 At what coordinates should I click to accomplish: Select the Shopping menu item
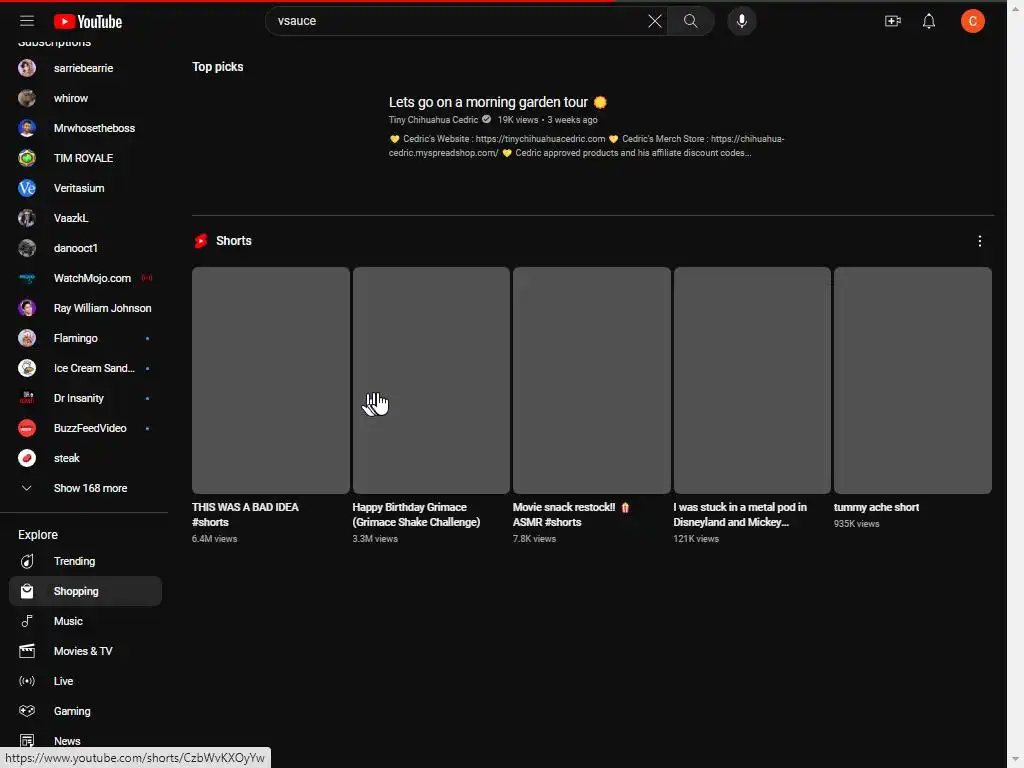coord(85,591)
